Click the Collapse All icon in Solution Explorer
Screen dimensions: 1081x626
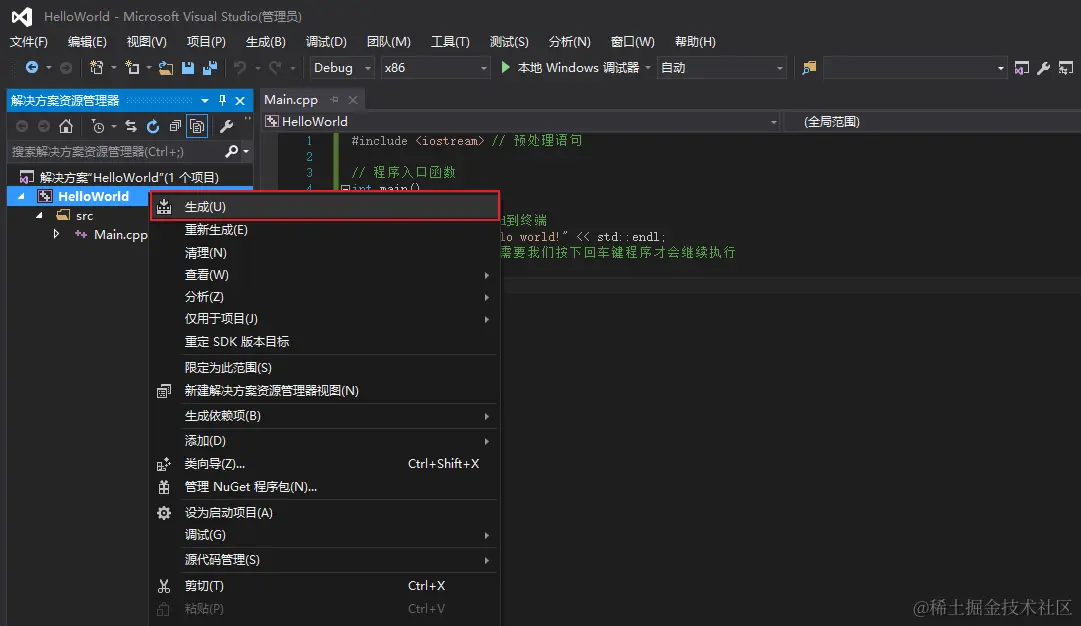[175, 126]
